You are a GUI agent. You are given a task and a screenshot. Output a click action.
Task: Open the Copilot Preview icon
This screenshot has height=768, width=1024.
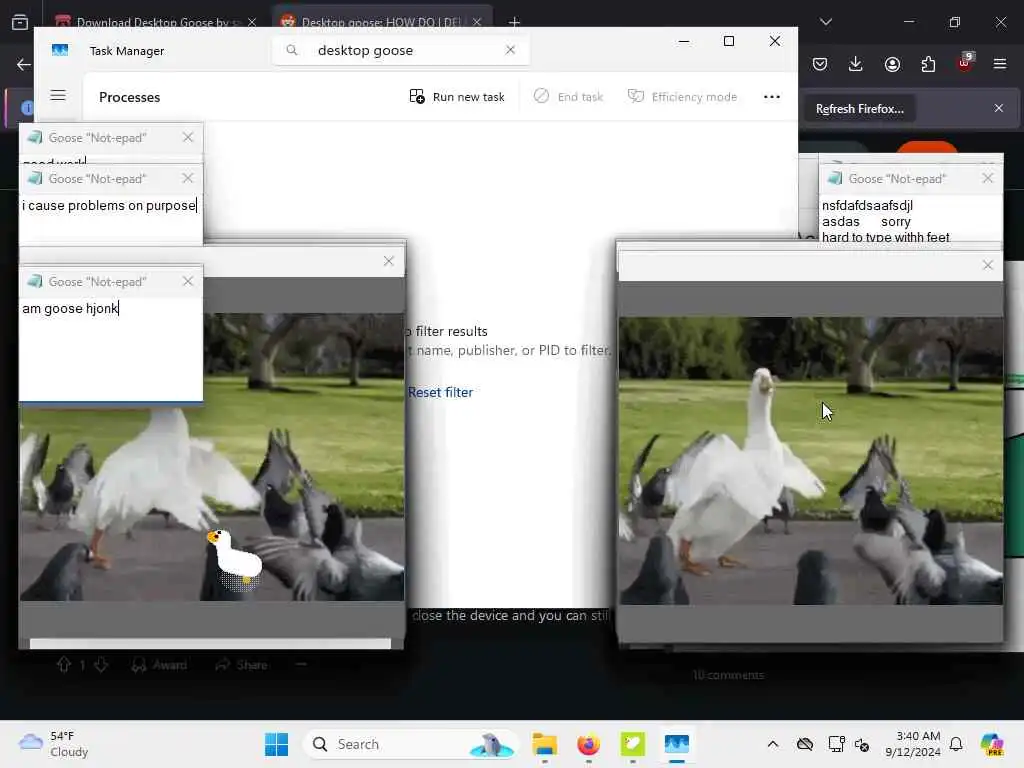pos(992,744)
